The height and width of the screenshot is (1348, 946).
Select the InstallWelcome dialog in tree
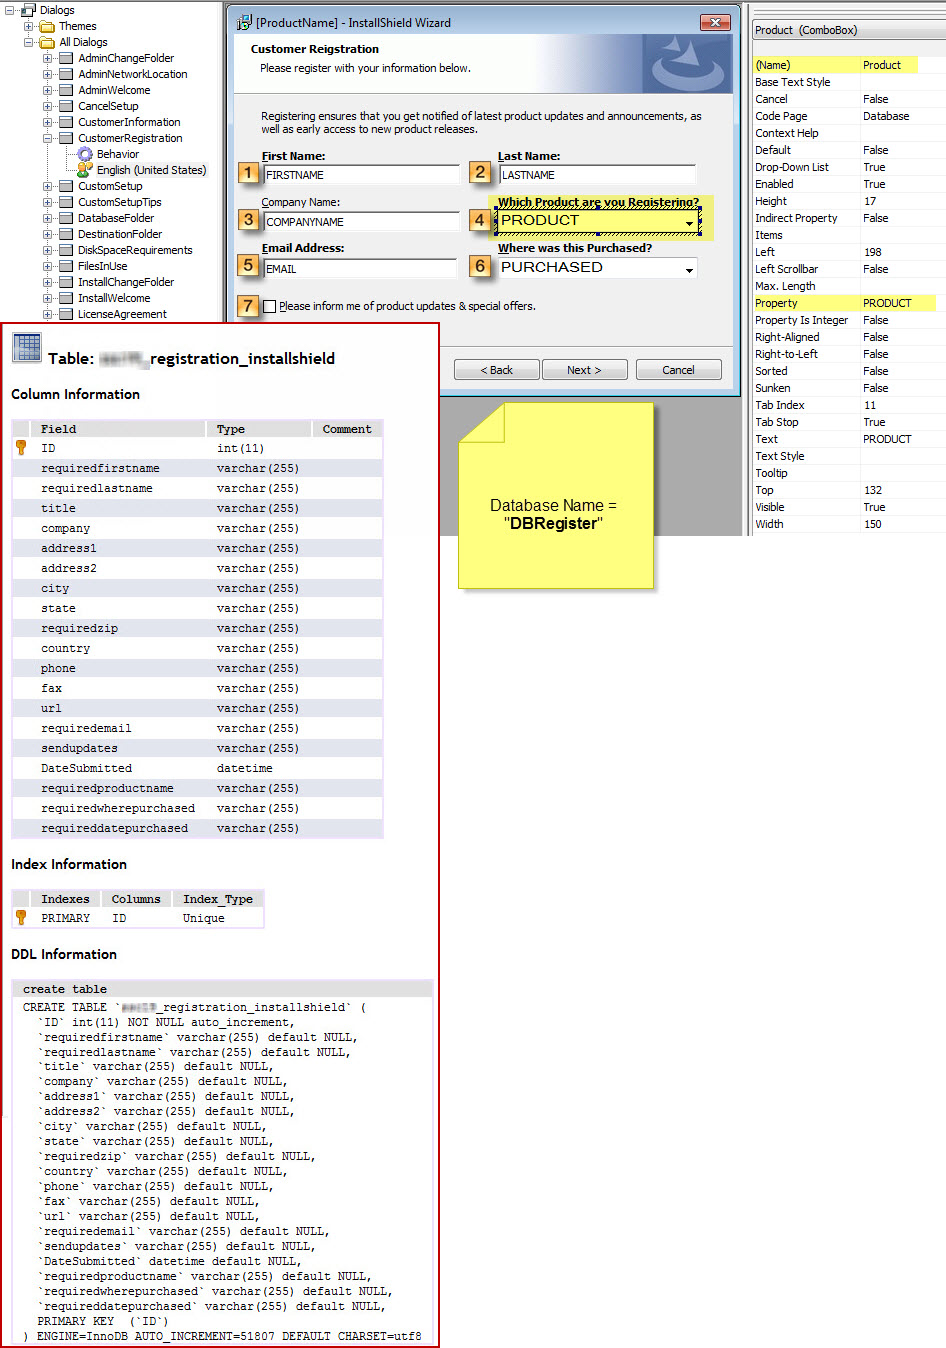point(114,298)
